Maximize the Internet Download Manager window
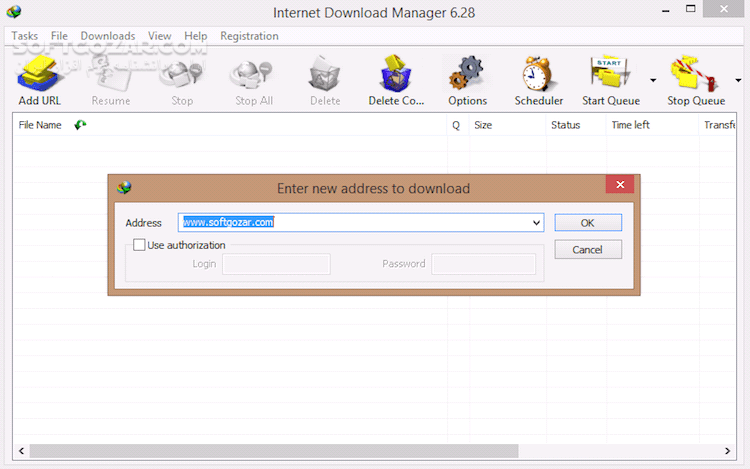Screen dimensions: 750x469 [690, 9]
